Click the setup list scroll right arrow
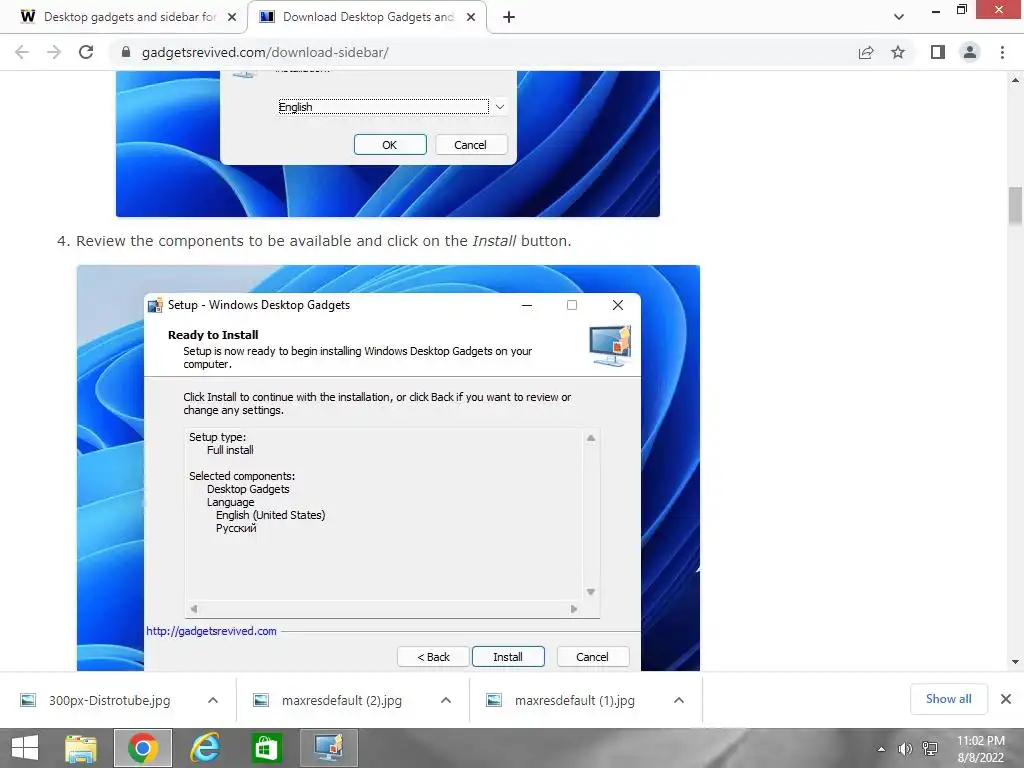 click(574, 609)
